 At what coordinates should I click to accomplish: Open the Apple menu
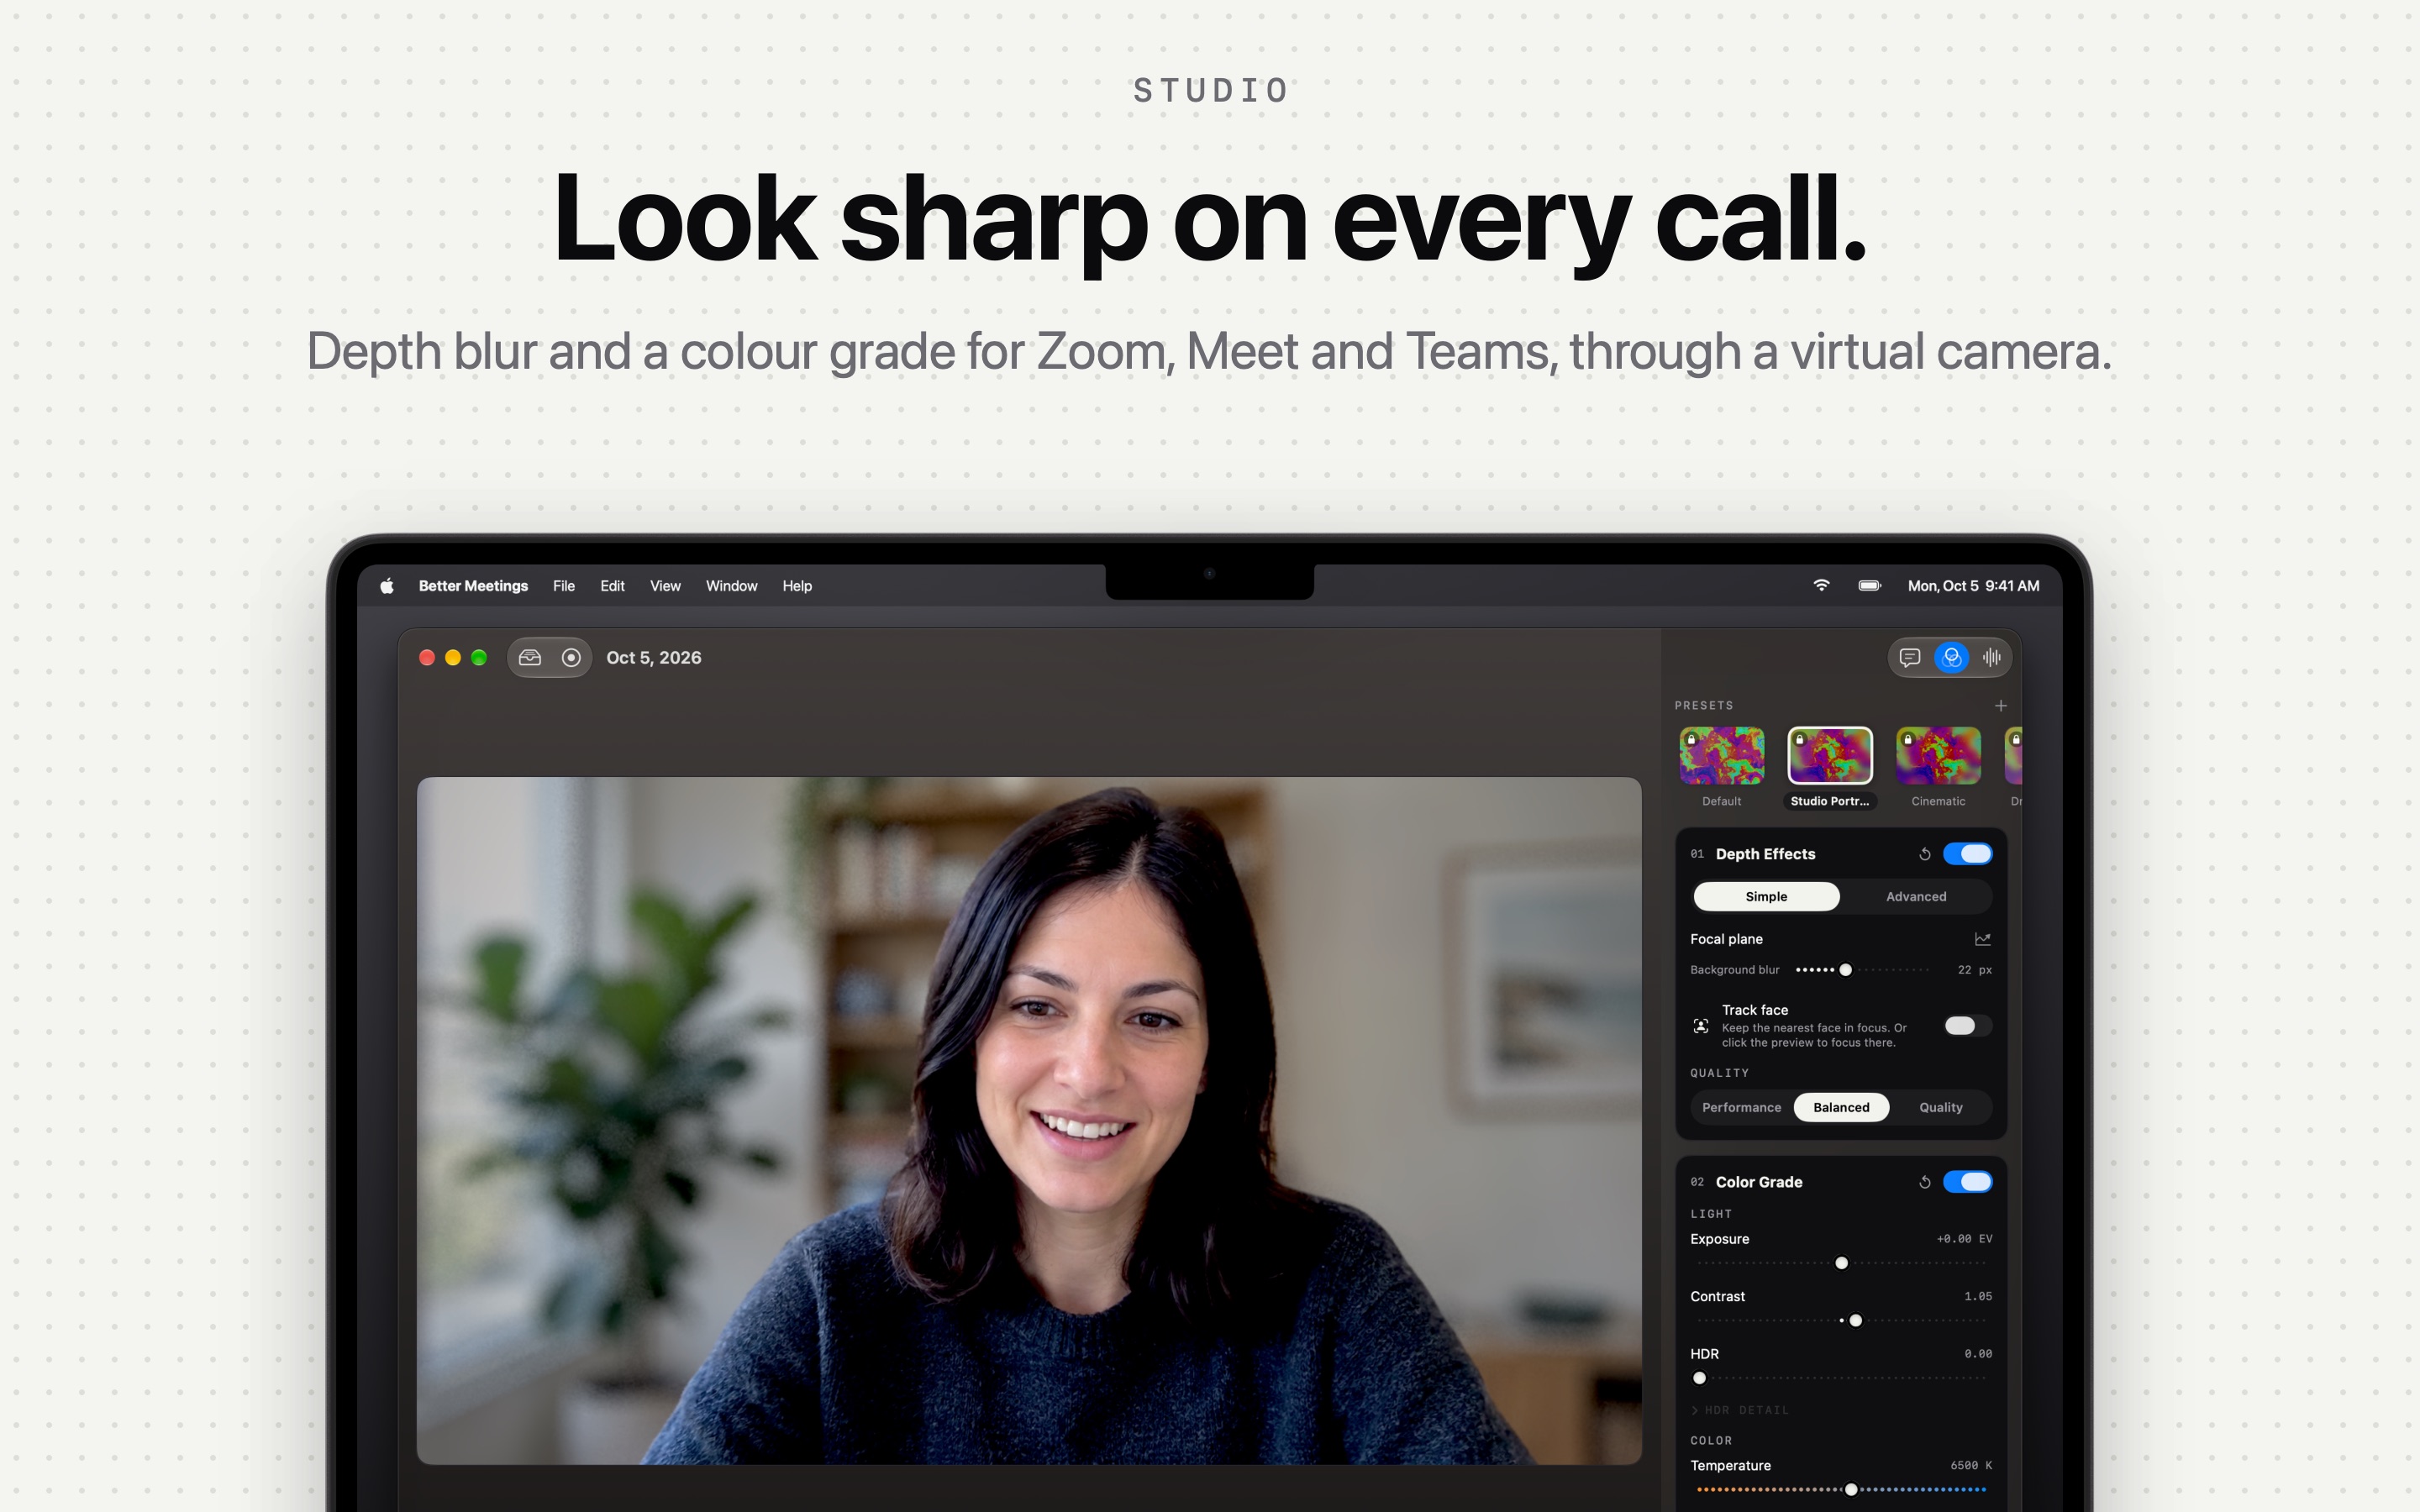pos(387,586)
